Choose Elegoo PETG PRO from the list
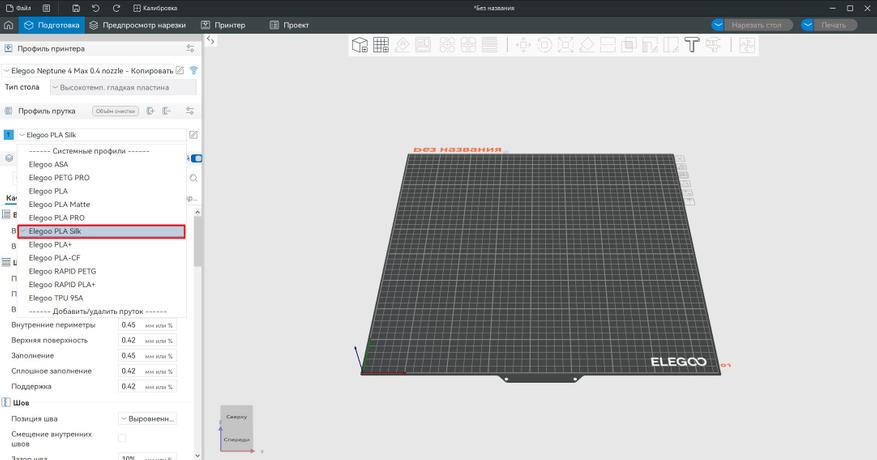877x460 pixels. (59, 177)
